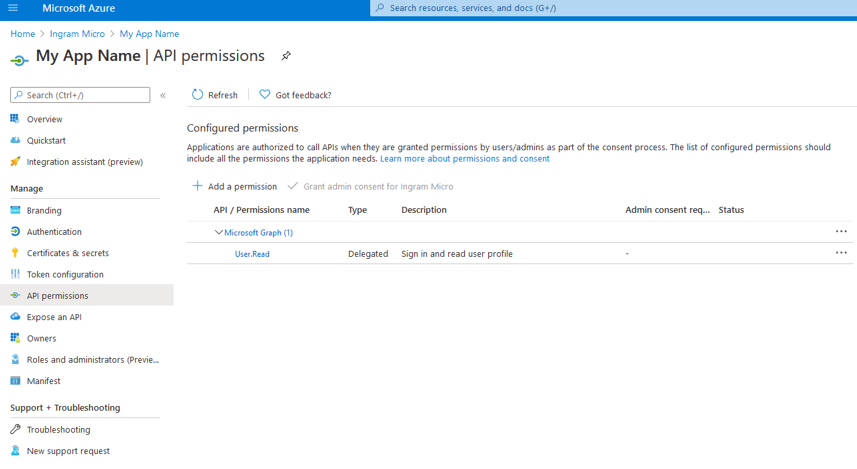The height and width of the screenshot is (469, 857).
Task: Click the Integration assistant rocket icon
Action: coord(15,161)
